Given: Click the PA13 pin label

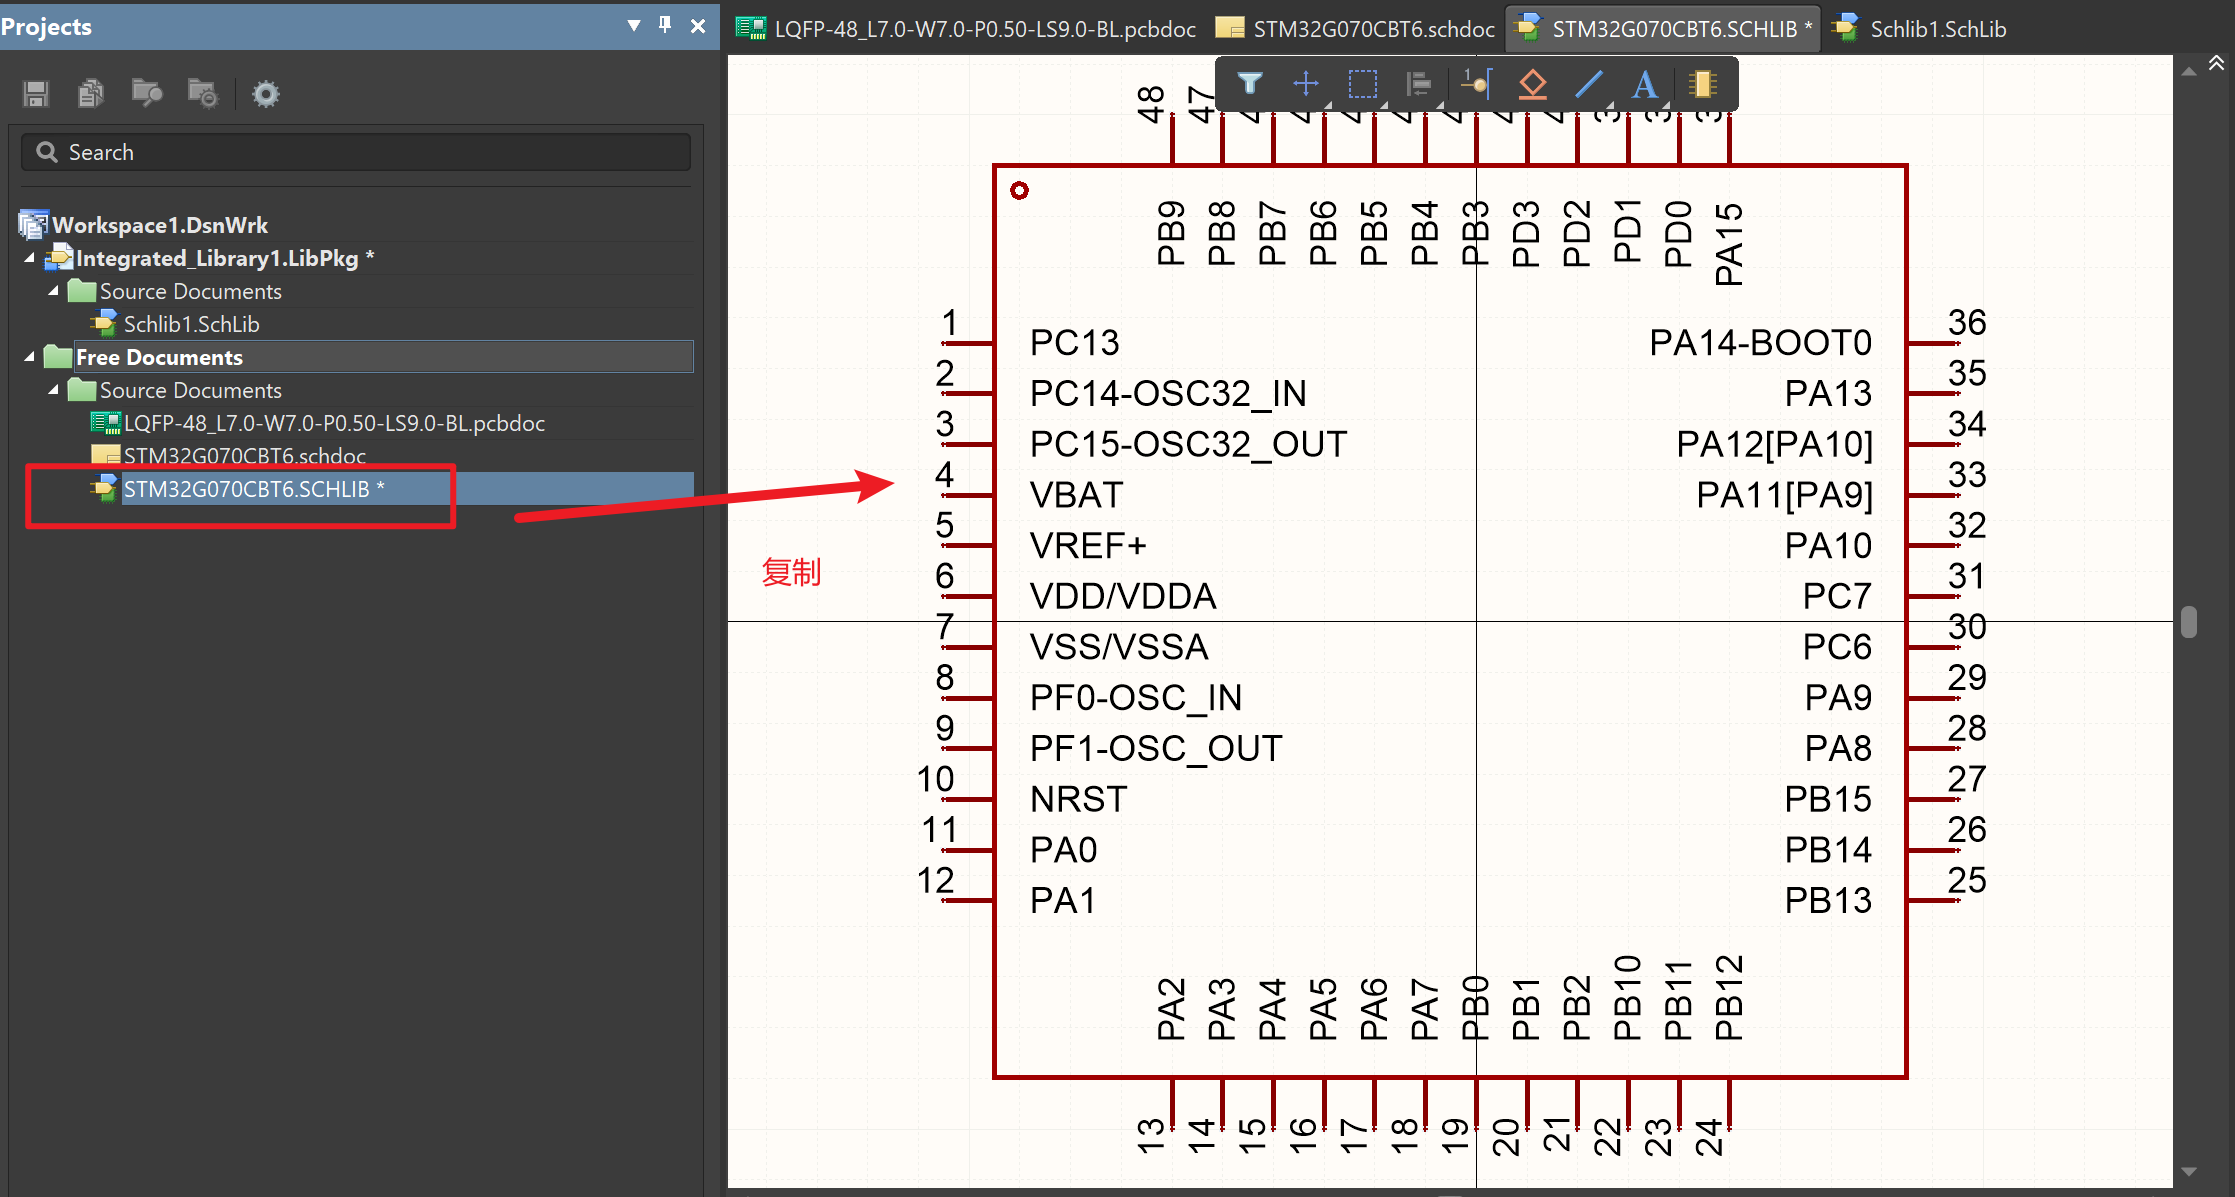Looking at the screenshot, I should 1828,394.
